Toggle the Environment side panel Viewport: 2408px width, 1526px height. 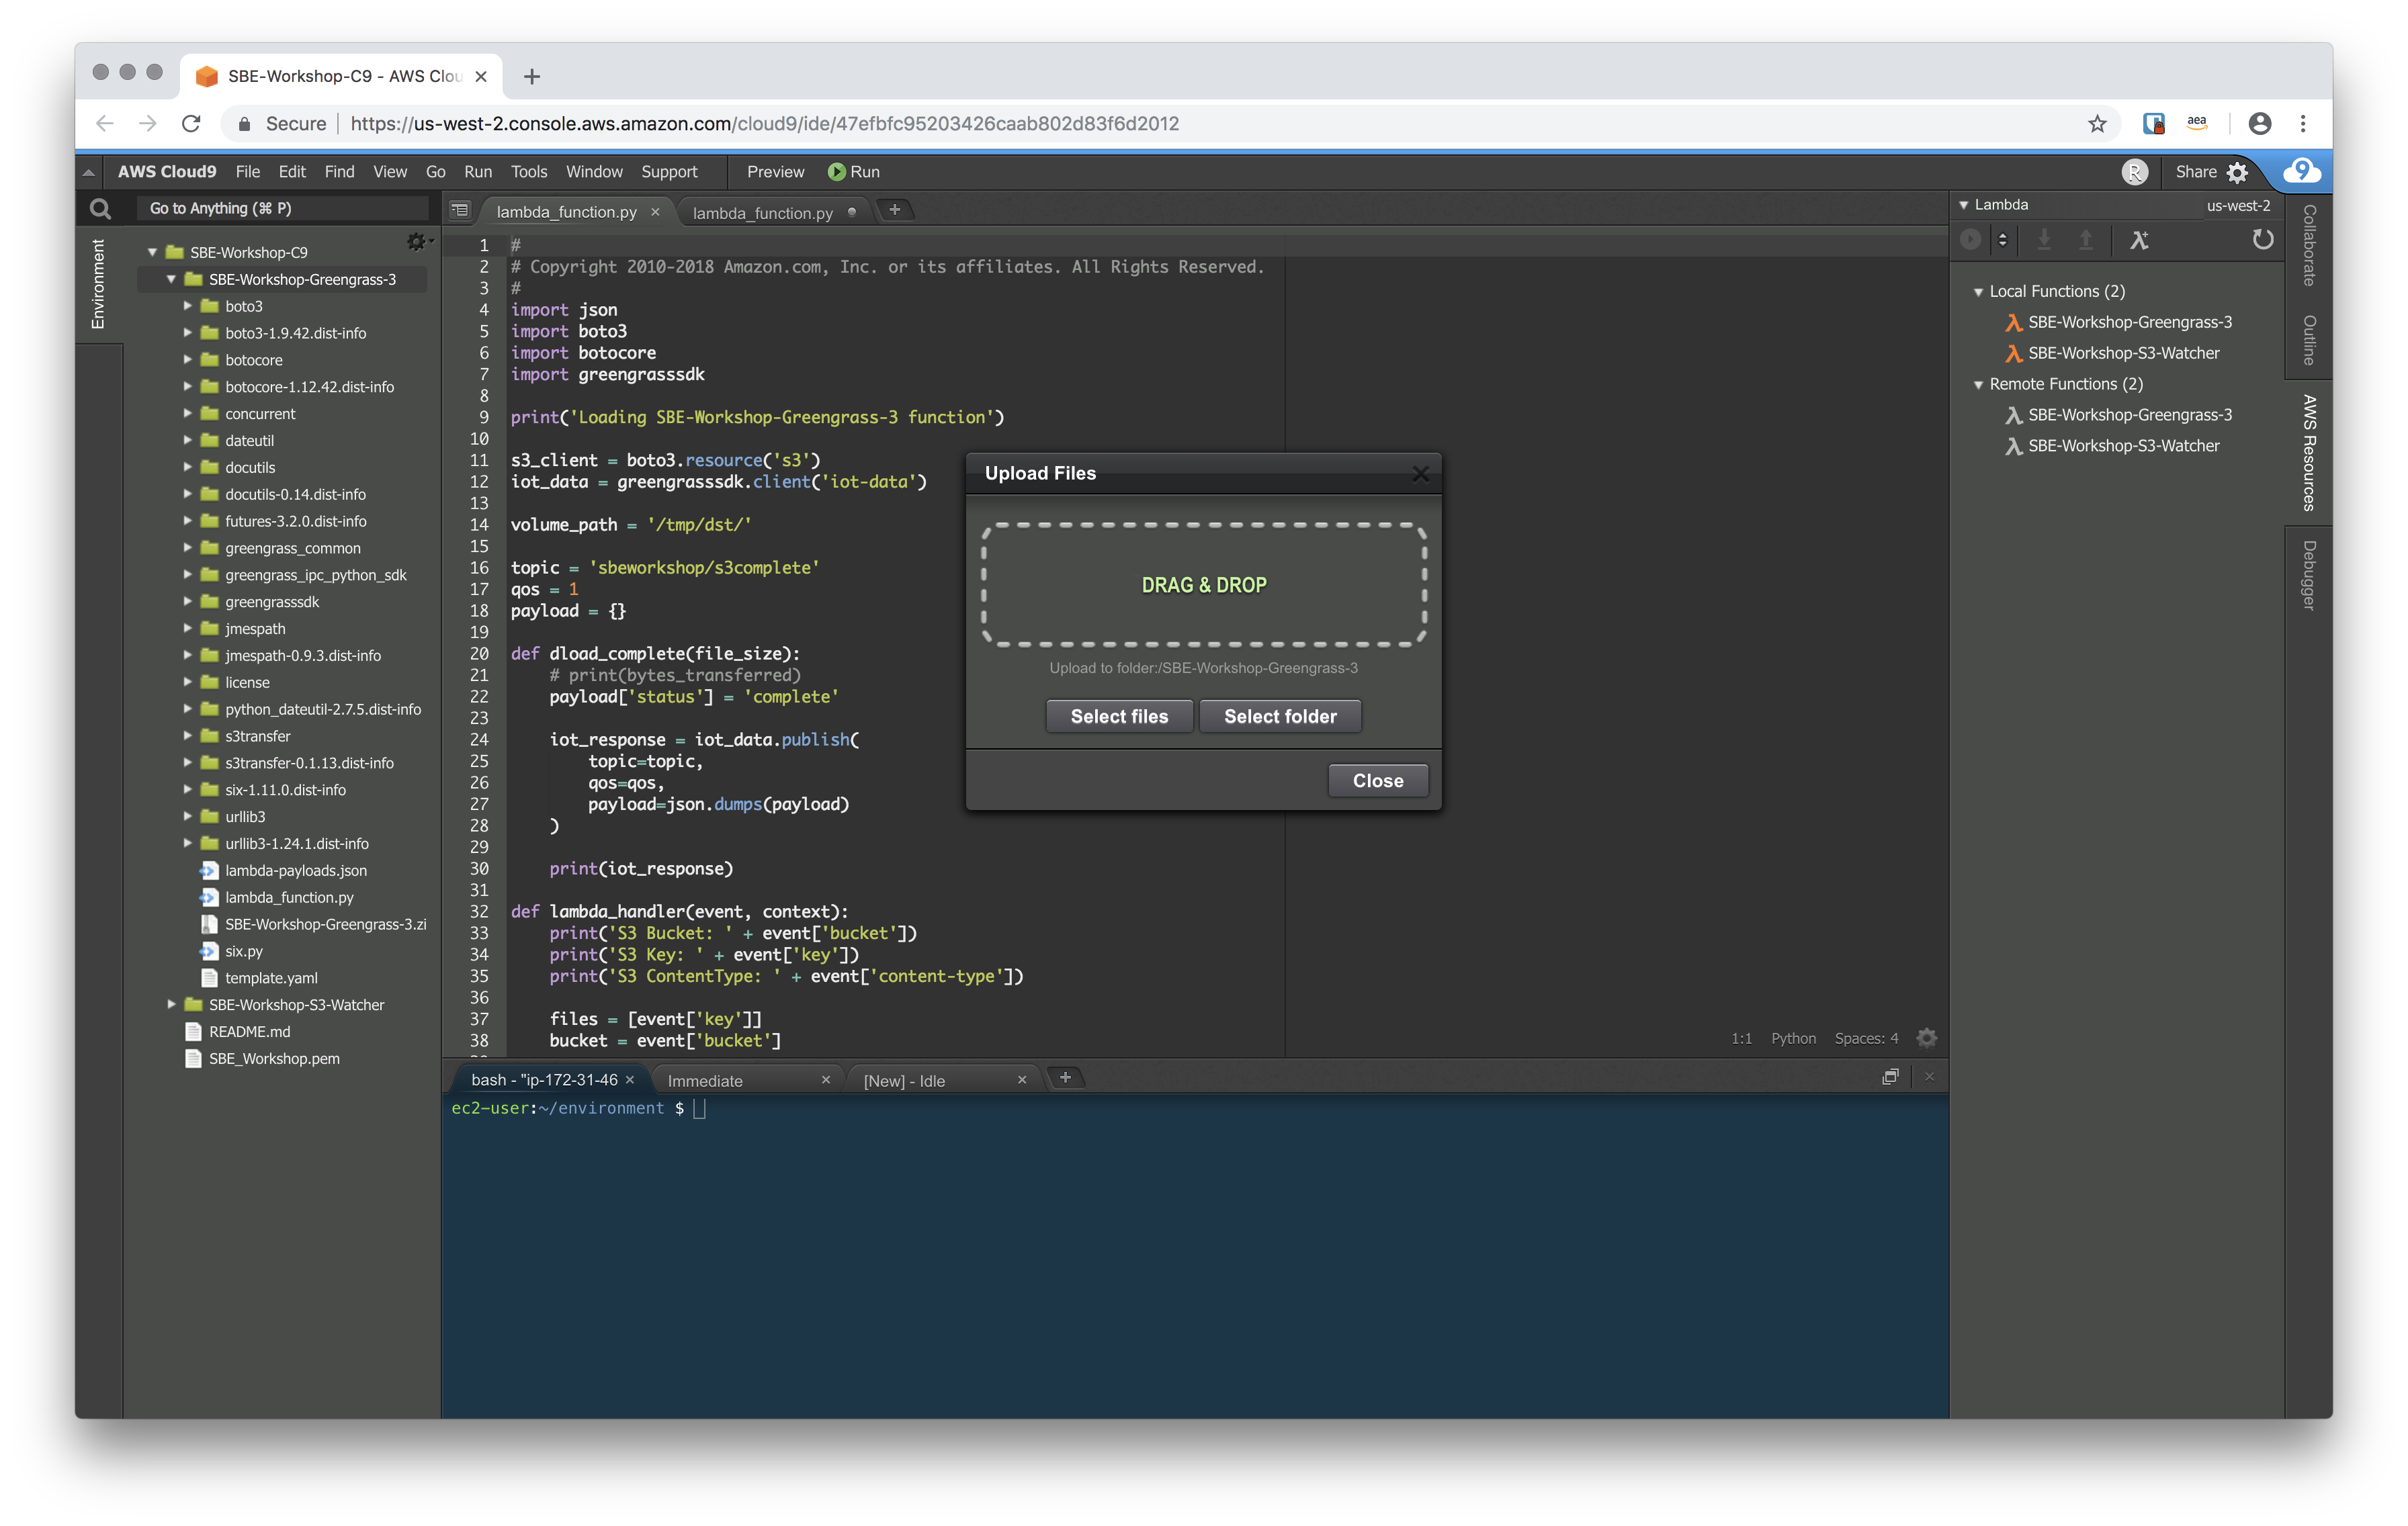[98, 284]
